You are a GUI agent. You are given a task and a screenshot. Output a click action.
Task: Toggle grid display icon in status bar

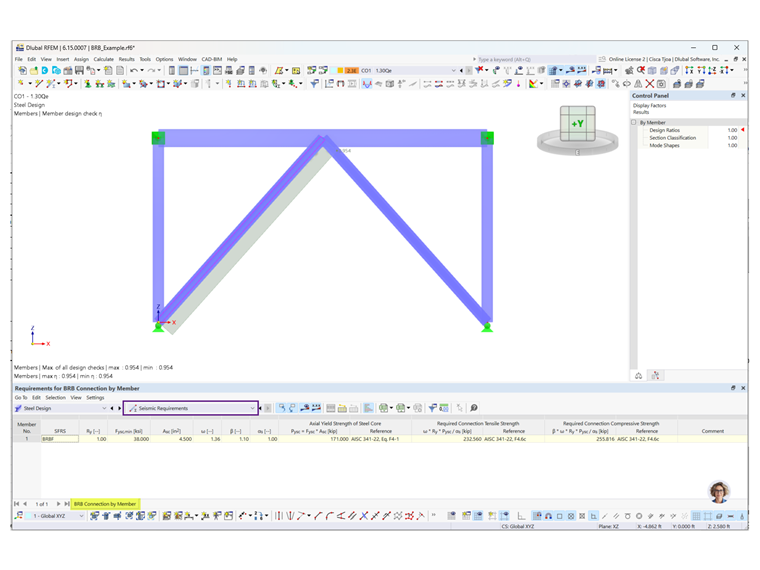[696, 516]
